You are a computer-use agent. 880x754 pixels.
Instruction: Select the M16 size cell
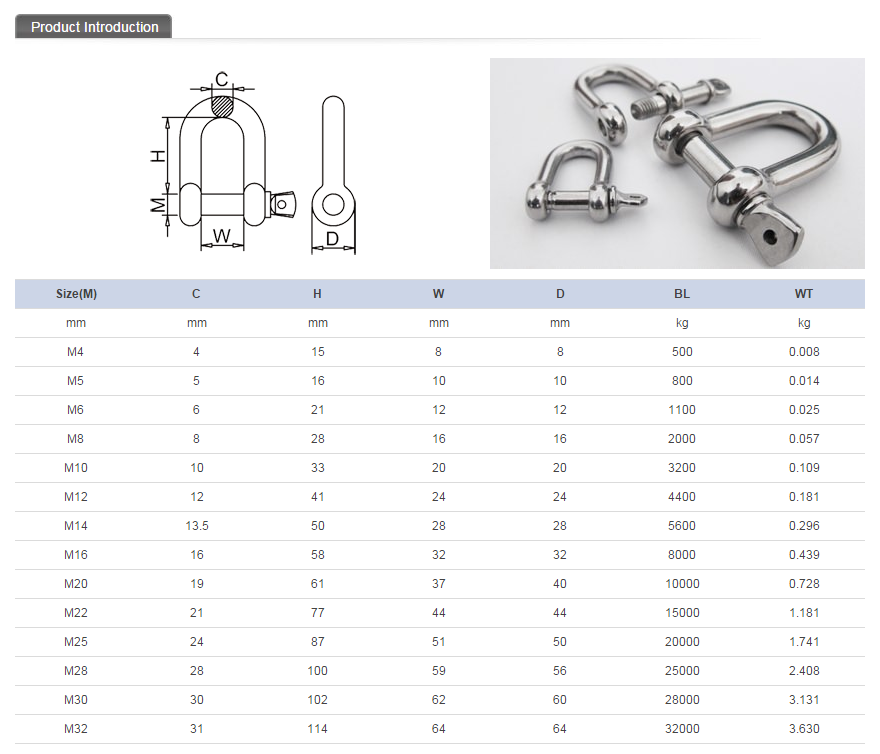76,555
